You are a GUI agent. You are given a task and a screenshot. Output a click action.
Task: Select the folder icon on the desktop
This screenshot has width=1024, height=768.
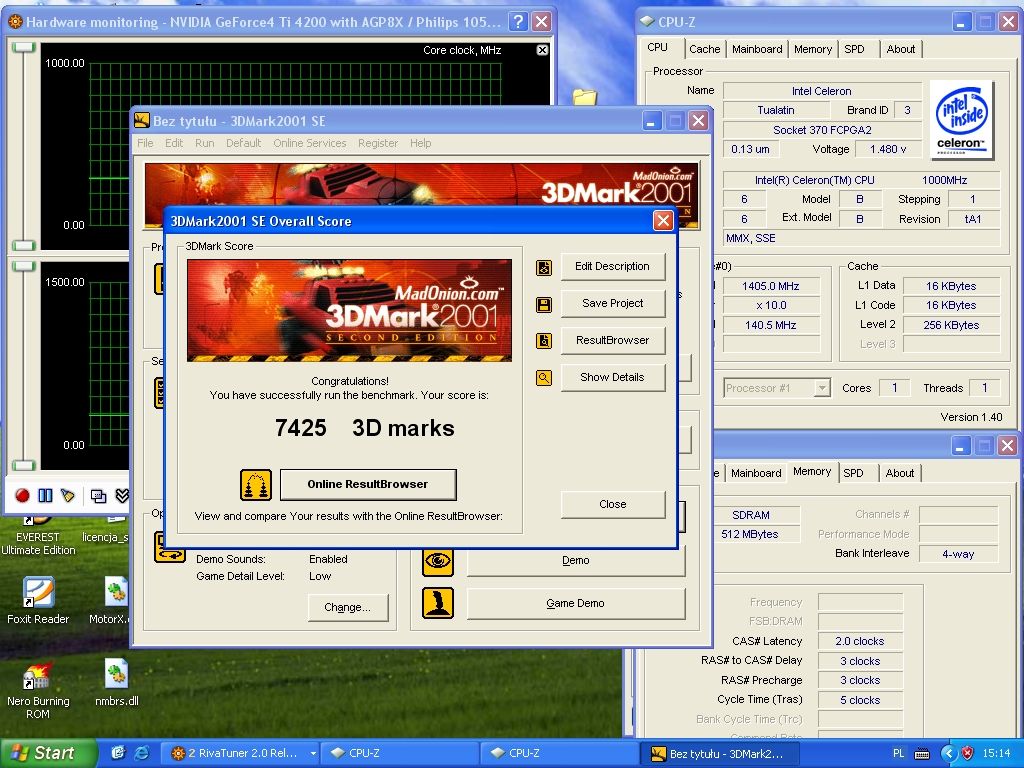(x=584, y=98)
